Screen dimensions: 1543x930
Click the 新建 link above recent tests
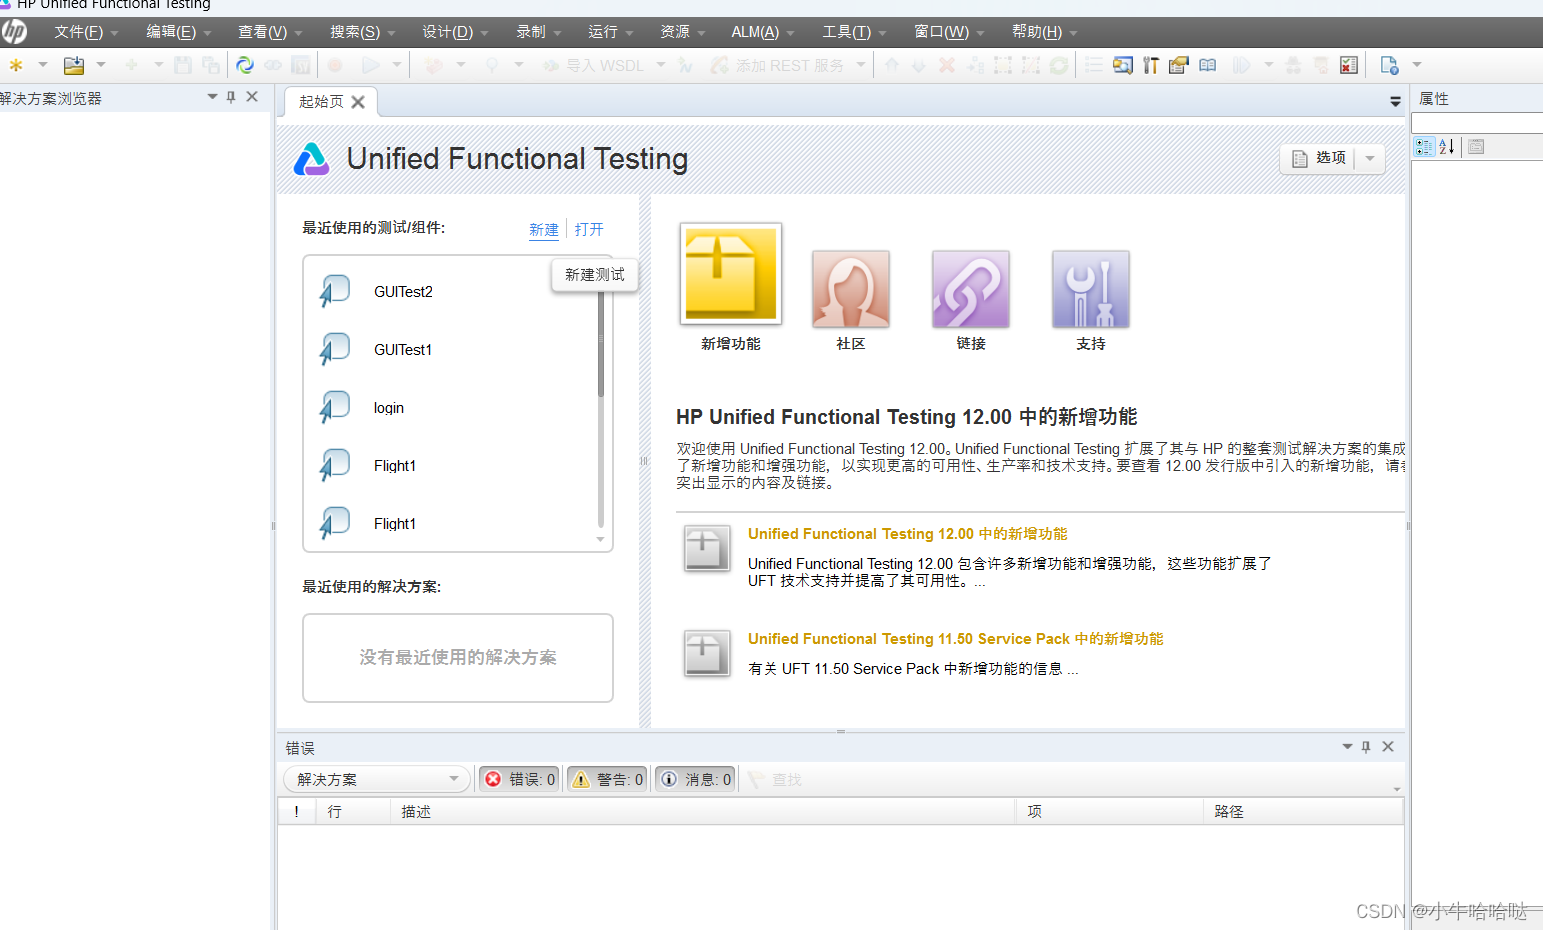tap(543, 229)
